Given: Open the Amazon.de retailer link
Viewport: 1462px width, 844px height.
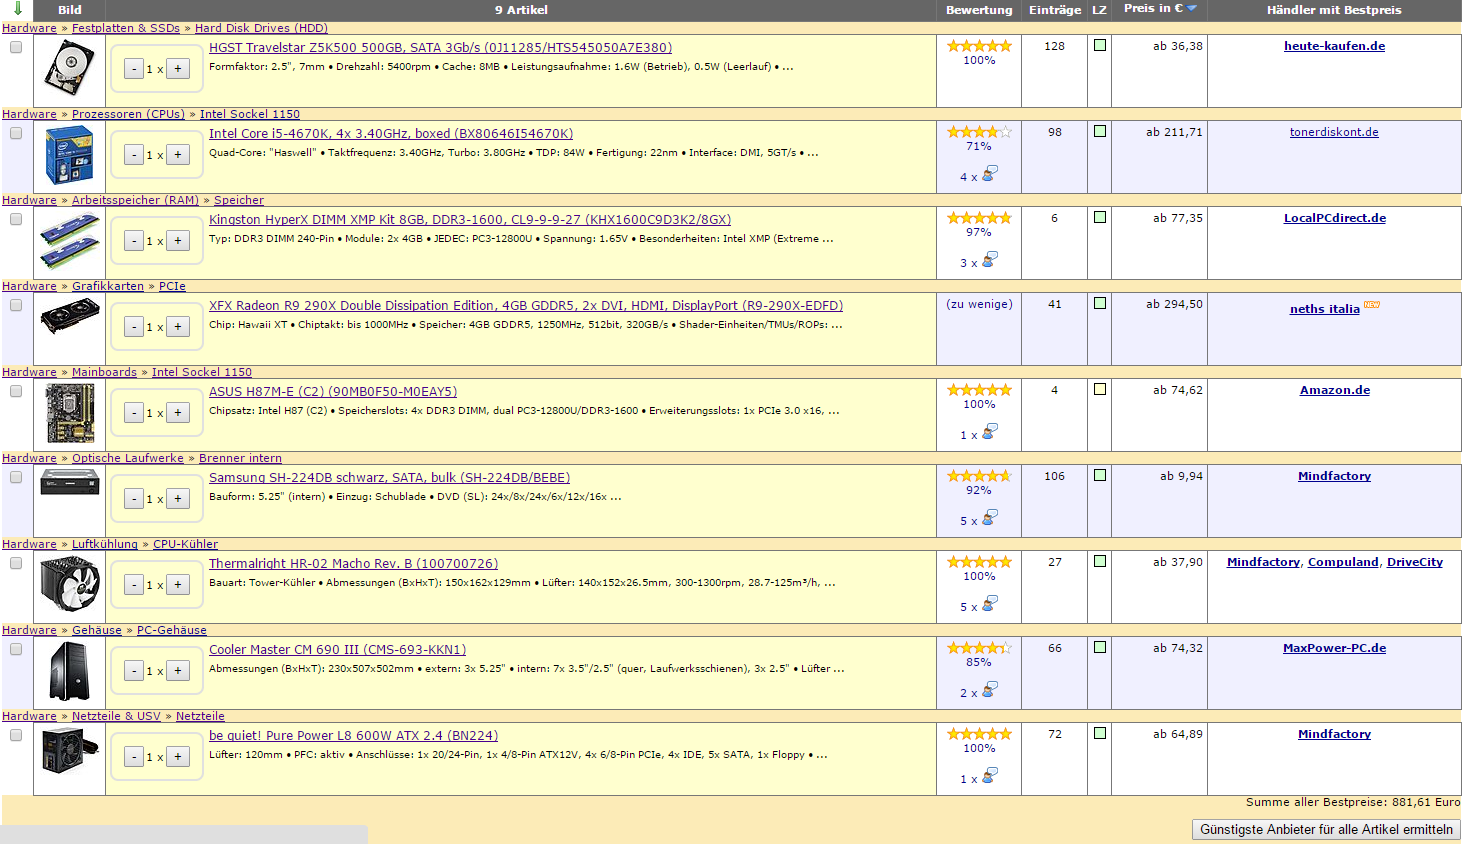Looking at the screenshot, I should (x=1334, y=390).
